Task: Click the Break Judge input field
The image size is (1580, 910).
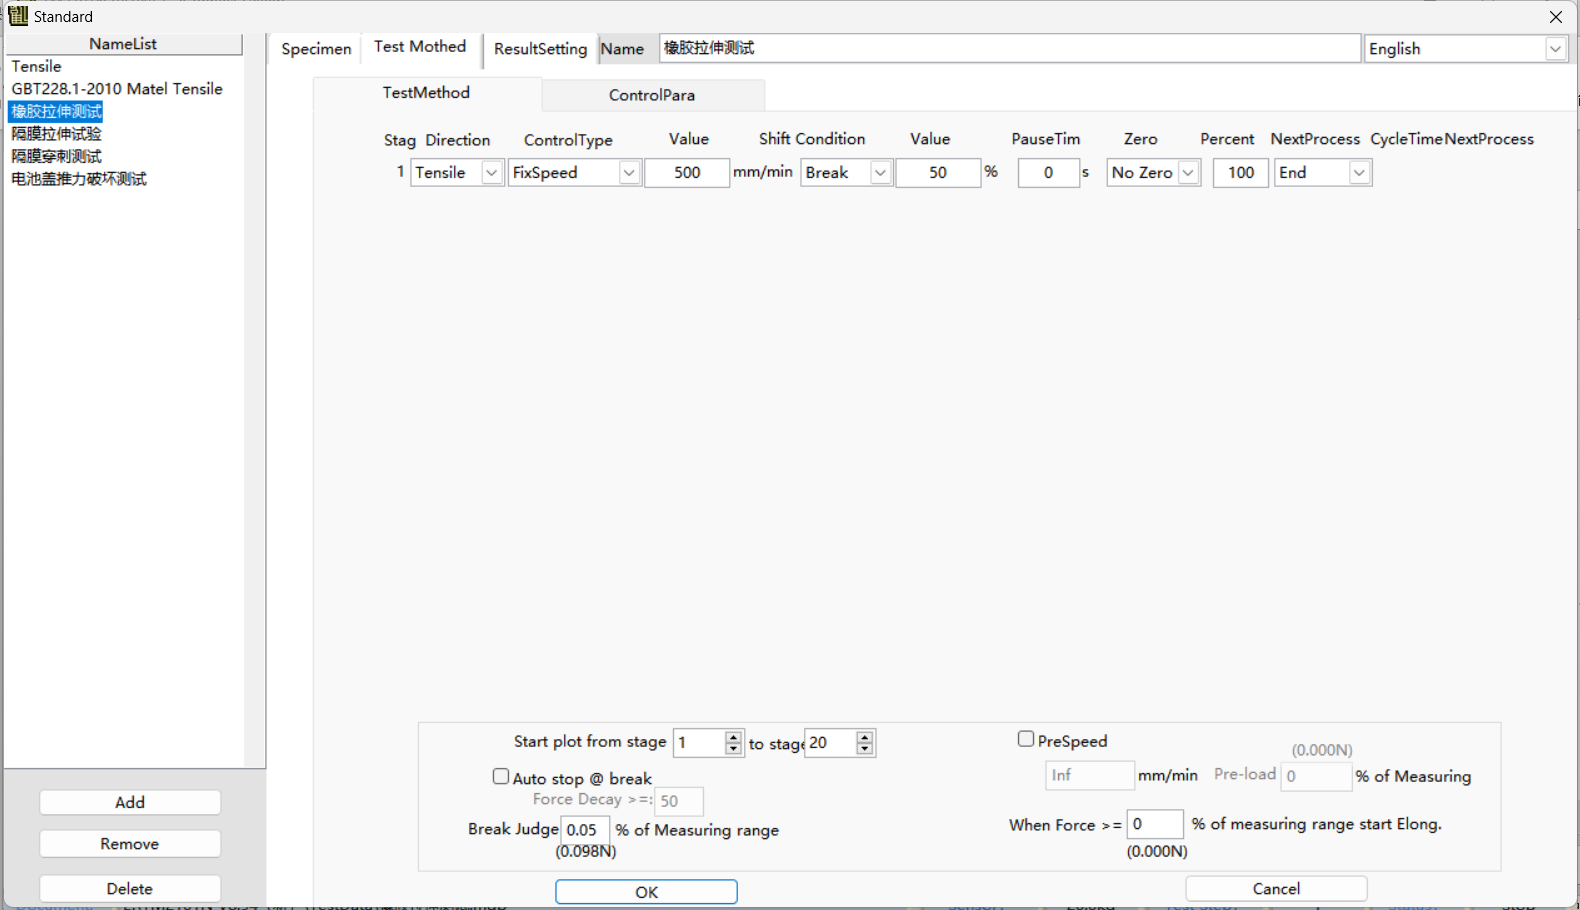Action: coord(585,830)
